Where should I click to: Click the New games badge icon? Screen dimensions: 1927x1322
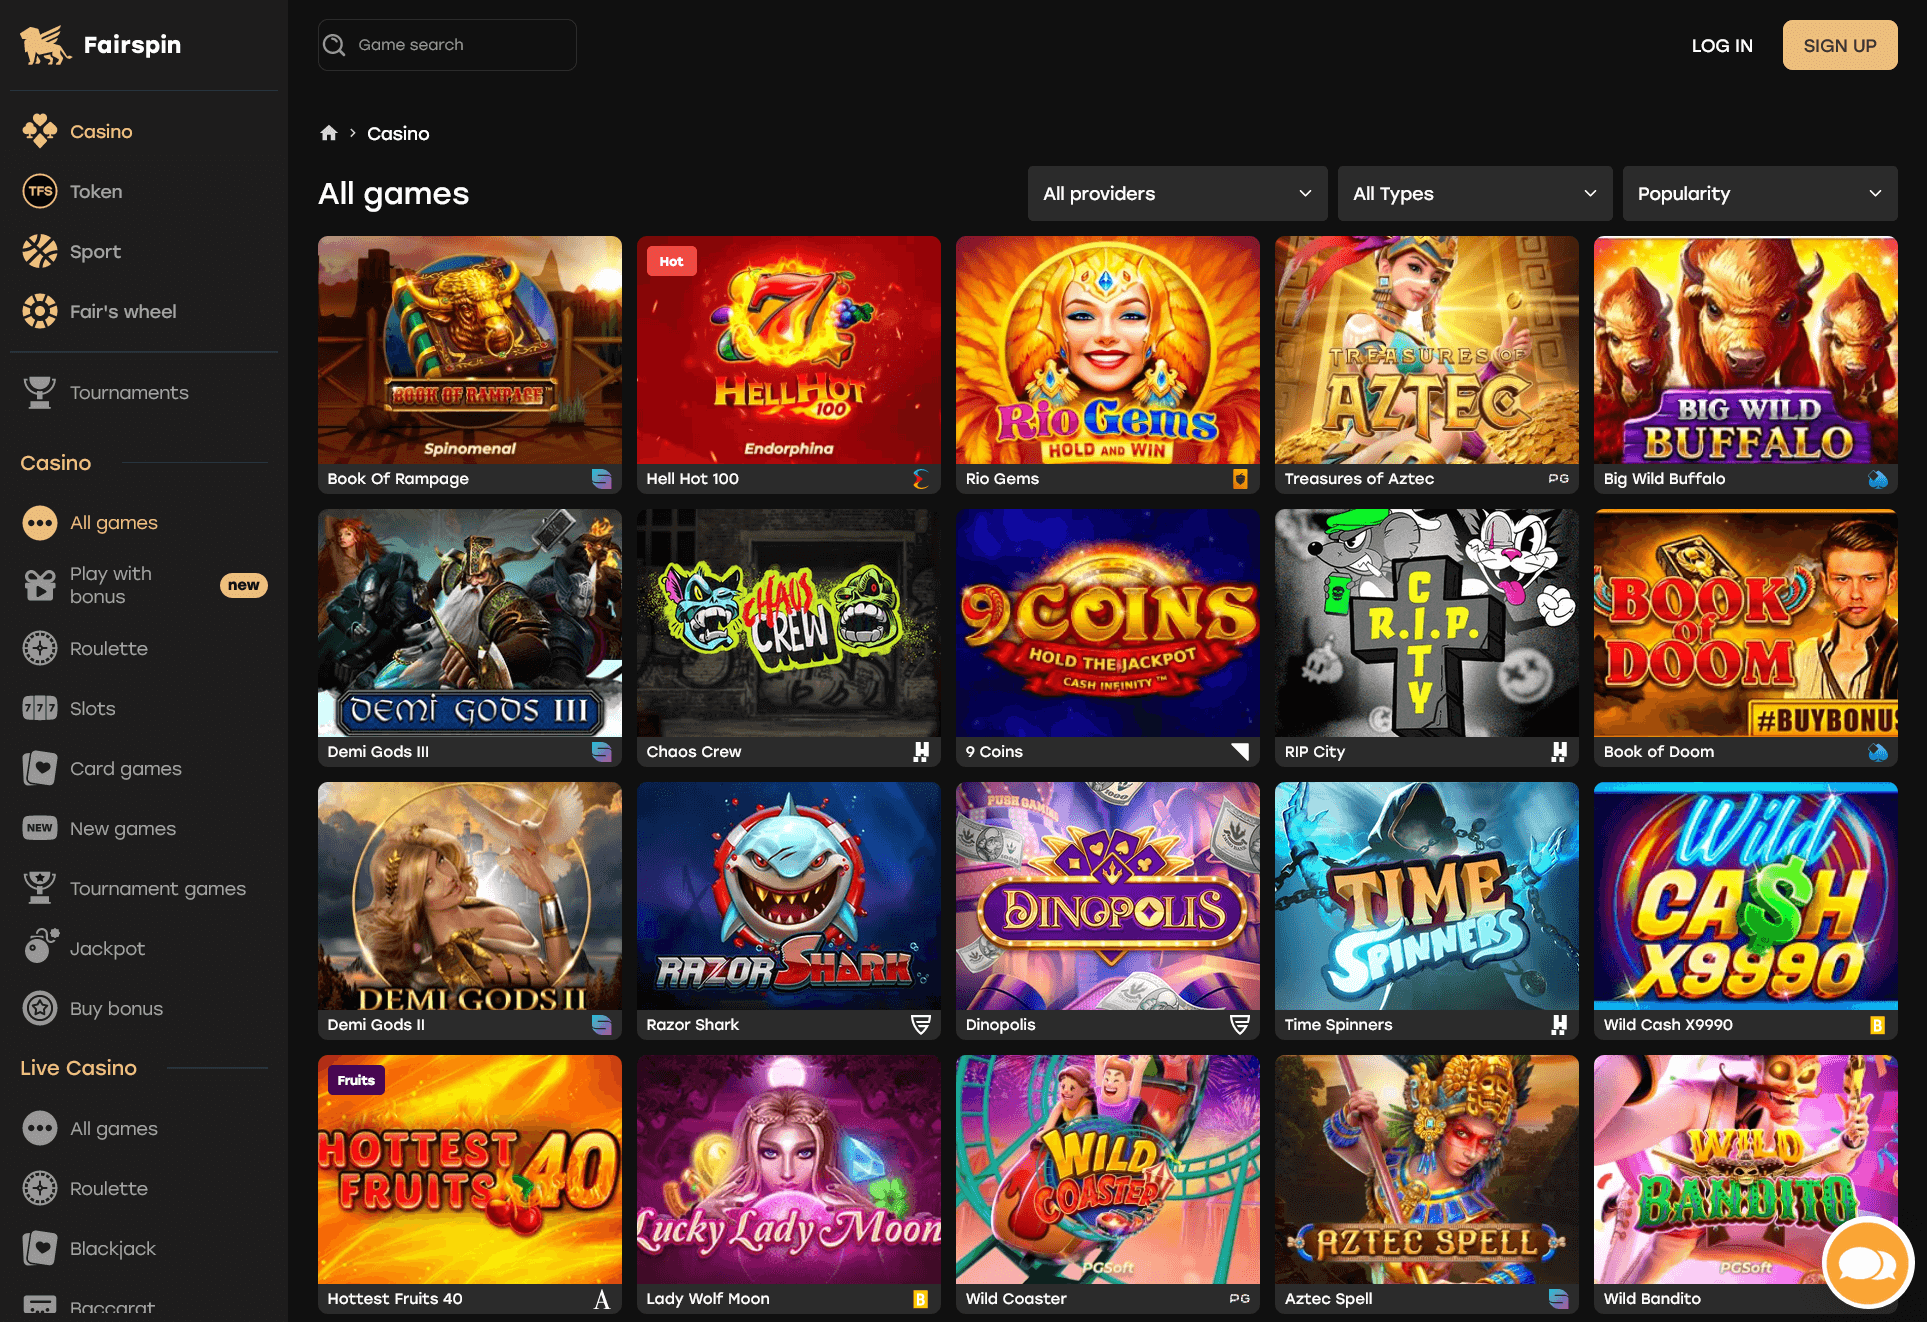tap(40, 828)
